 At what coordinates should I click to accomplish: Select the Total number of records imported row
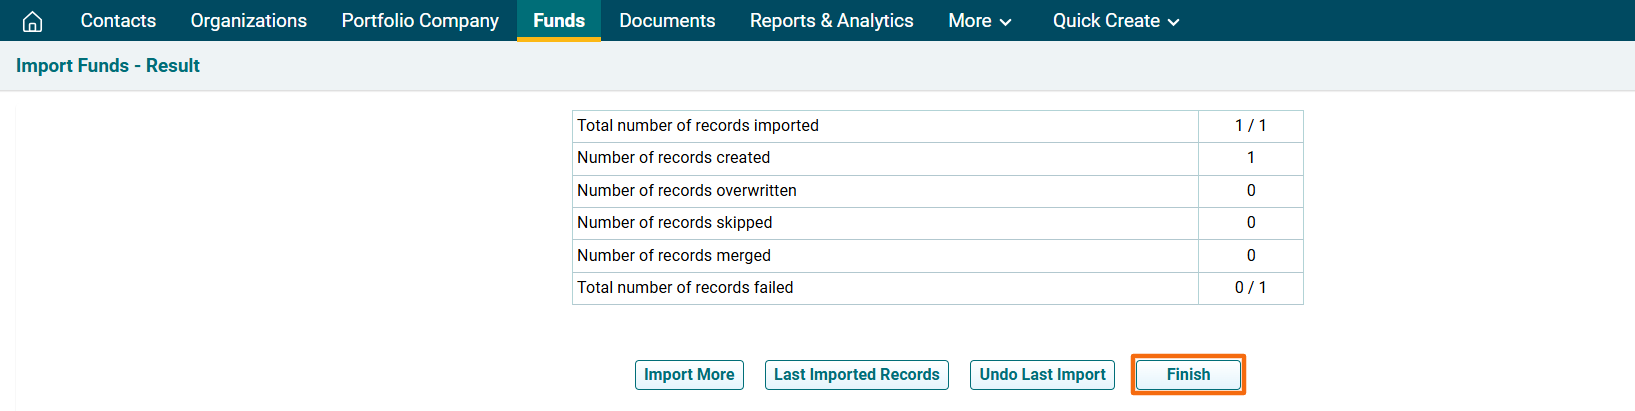pyautogui.click(x=698, y=126)
